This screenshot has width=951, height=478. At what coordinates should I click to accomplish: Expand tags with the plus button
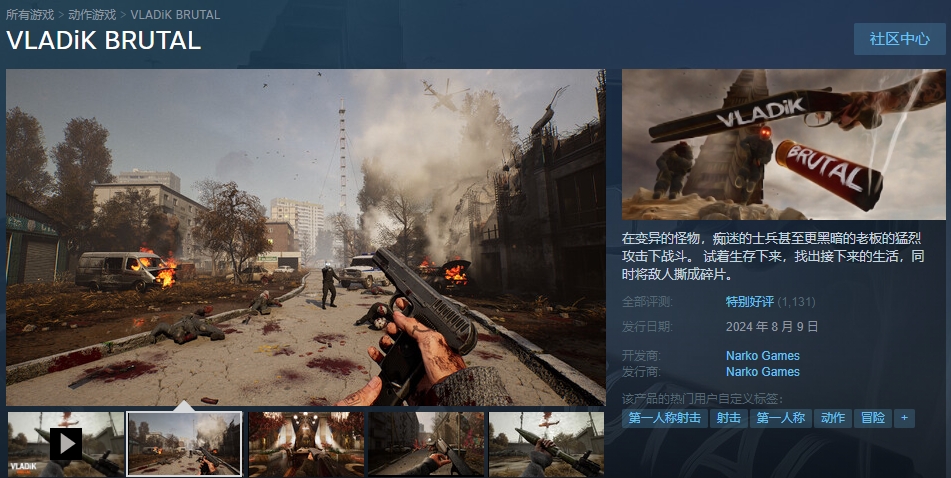click(904, 418)
